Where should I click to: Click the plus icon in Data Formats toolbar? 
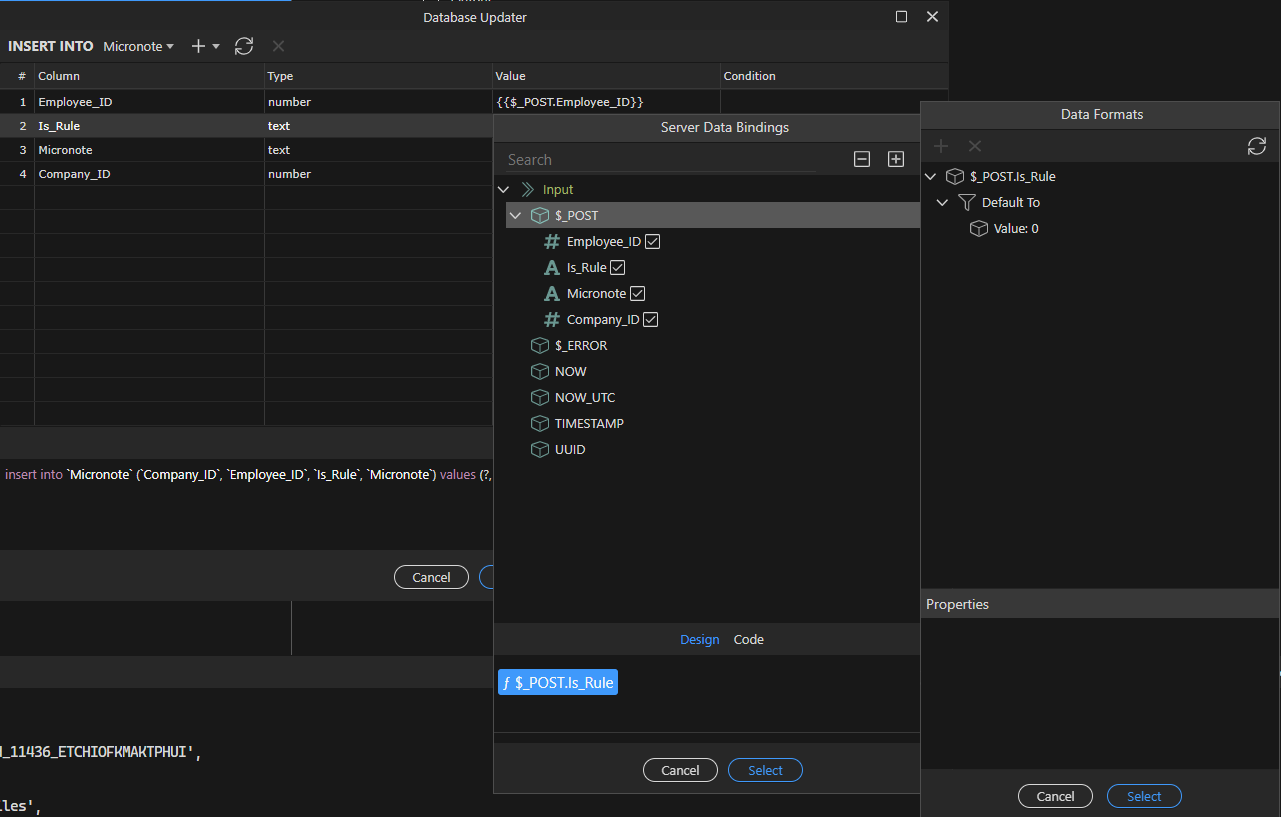[x=941, y=146]
